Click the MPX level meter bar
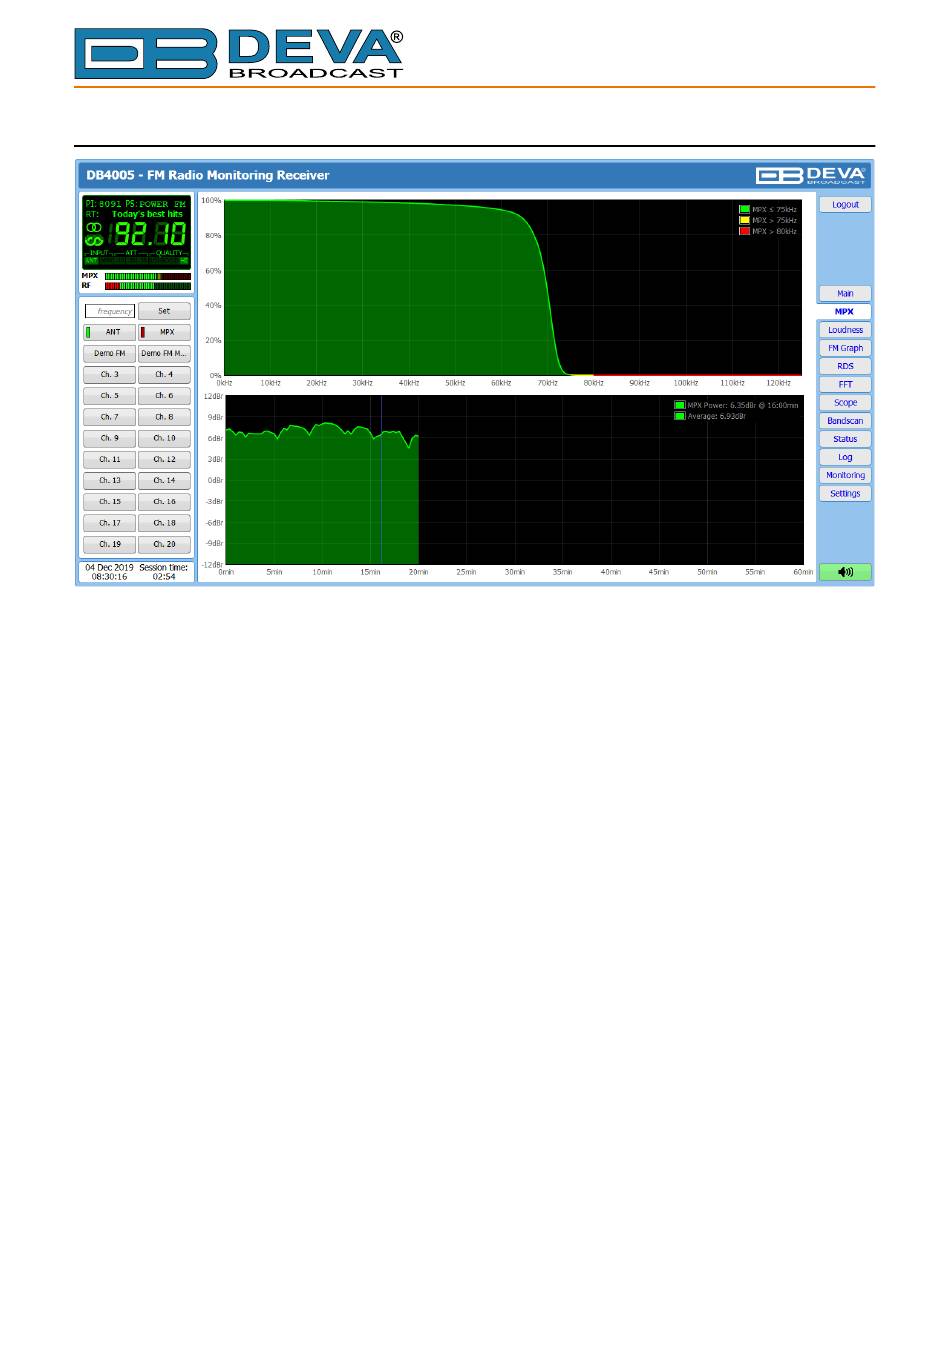 point(147,276)
